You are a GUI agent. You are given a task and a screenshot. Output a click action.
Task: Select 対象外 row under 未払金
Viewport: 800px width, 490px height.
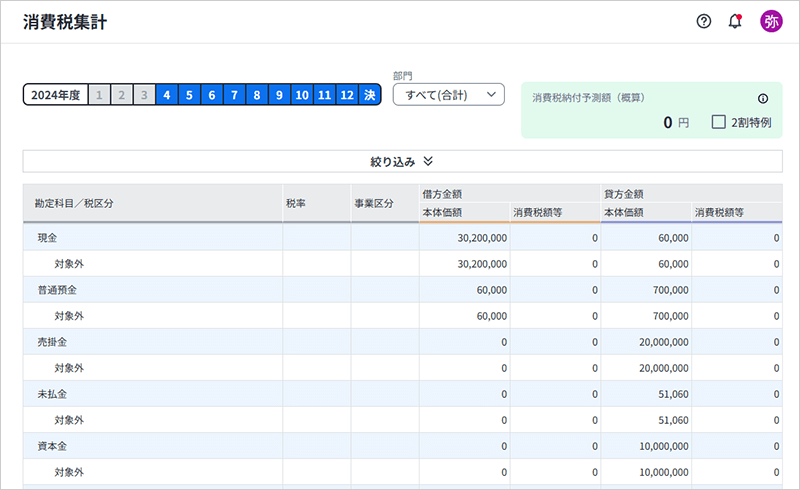(x=403, y=420)
